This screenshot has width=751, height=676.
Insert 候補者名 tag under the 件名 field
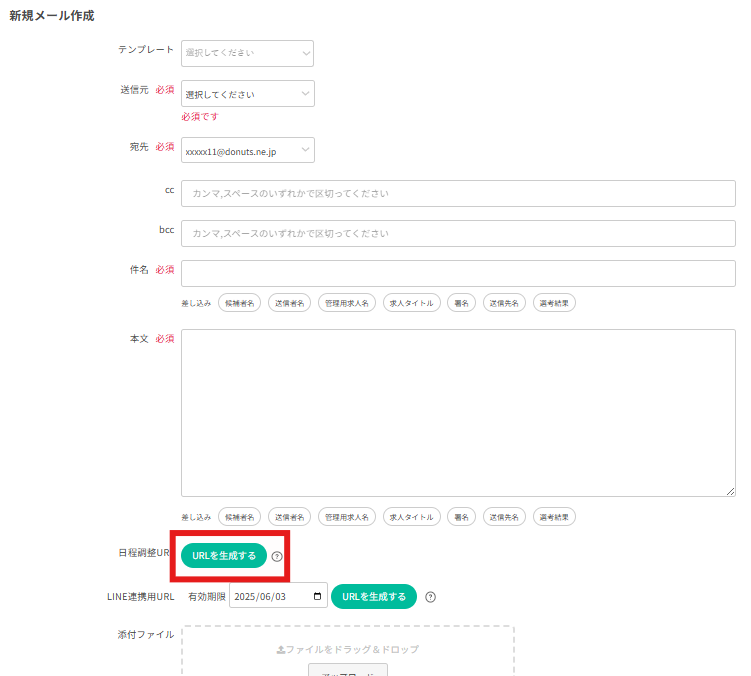[x=240, y=303]
